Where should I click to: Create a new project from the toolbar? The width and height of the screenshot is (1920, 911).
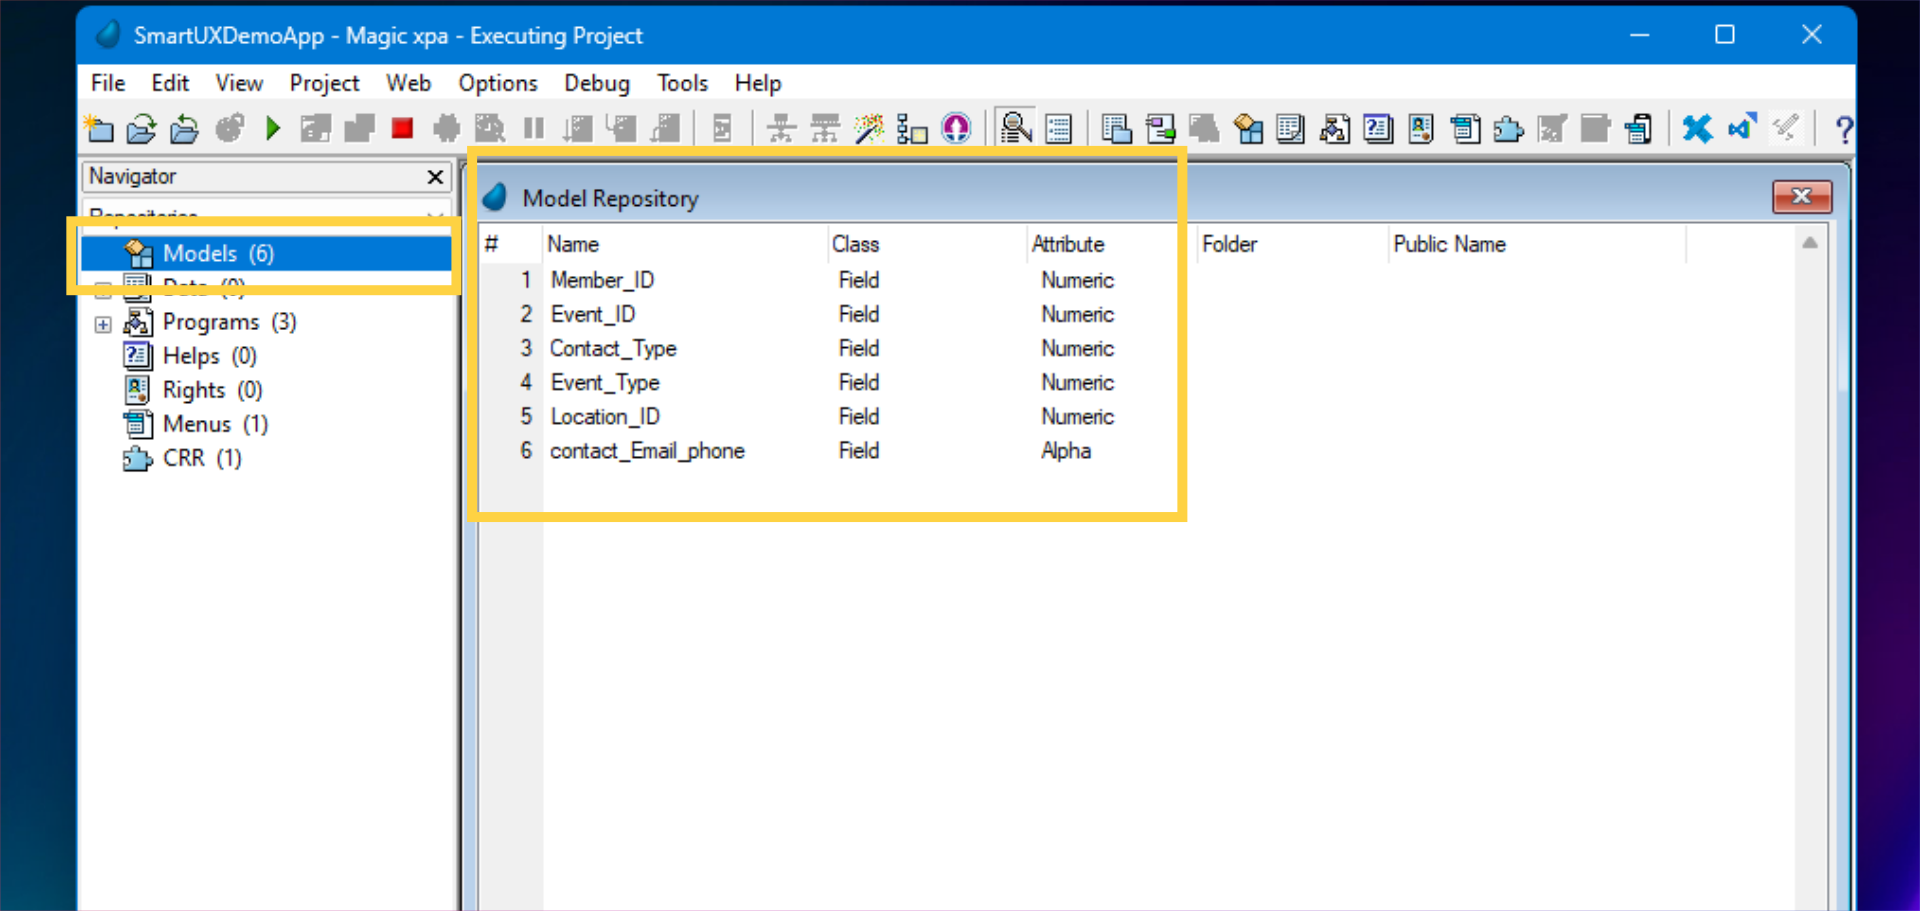[98, 128]
